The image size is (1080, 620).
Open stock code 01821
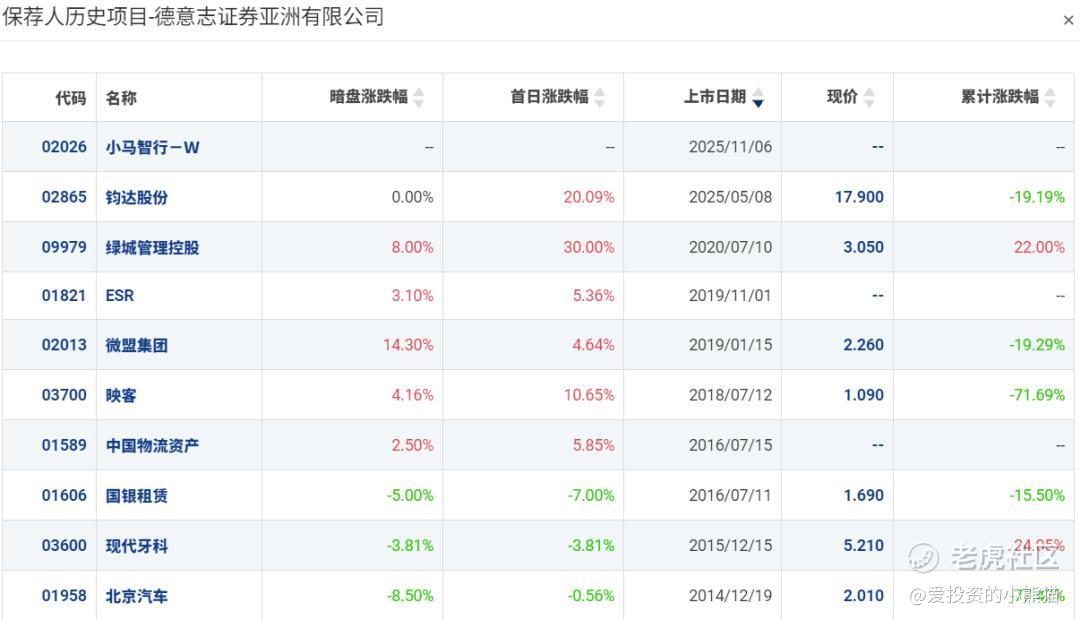click(64, 296)
